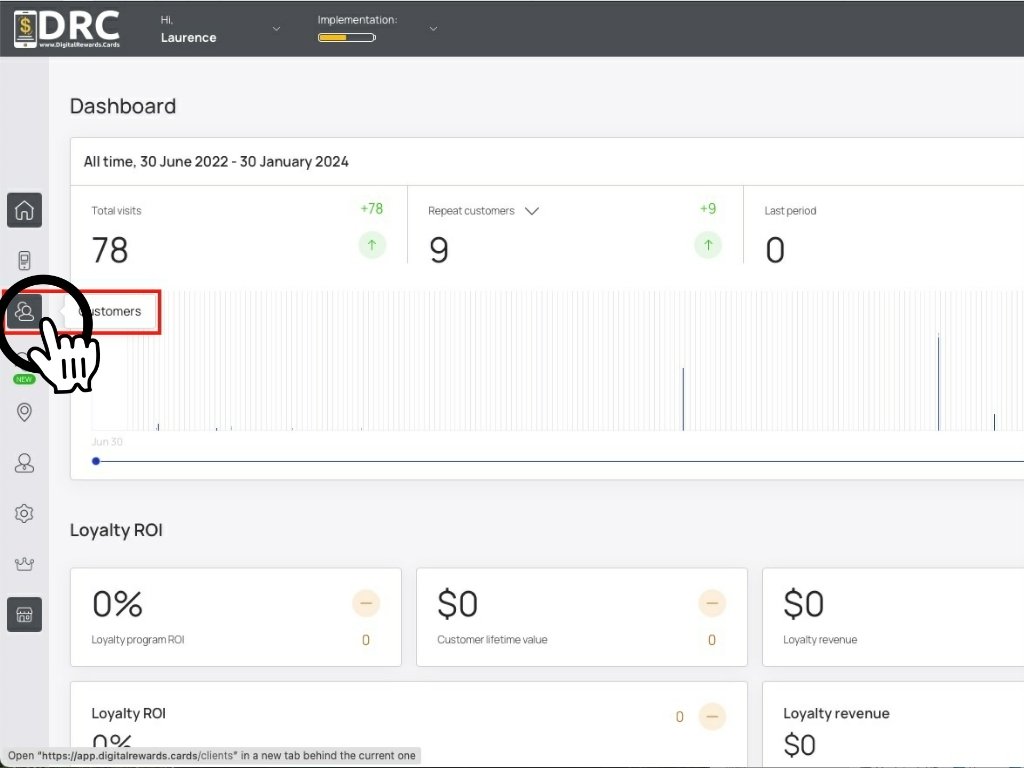The height and width of the screenshot is (768, 1024).
Task: Open the single user profile sidebar icon
Action: pos(24,463)
